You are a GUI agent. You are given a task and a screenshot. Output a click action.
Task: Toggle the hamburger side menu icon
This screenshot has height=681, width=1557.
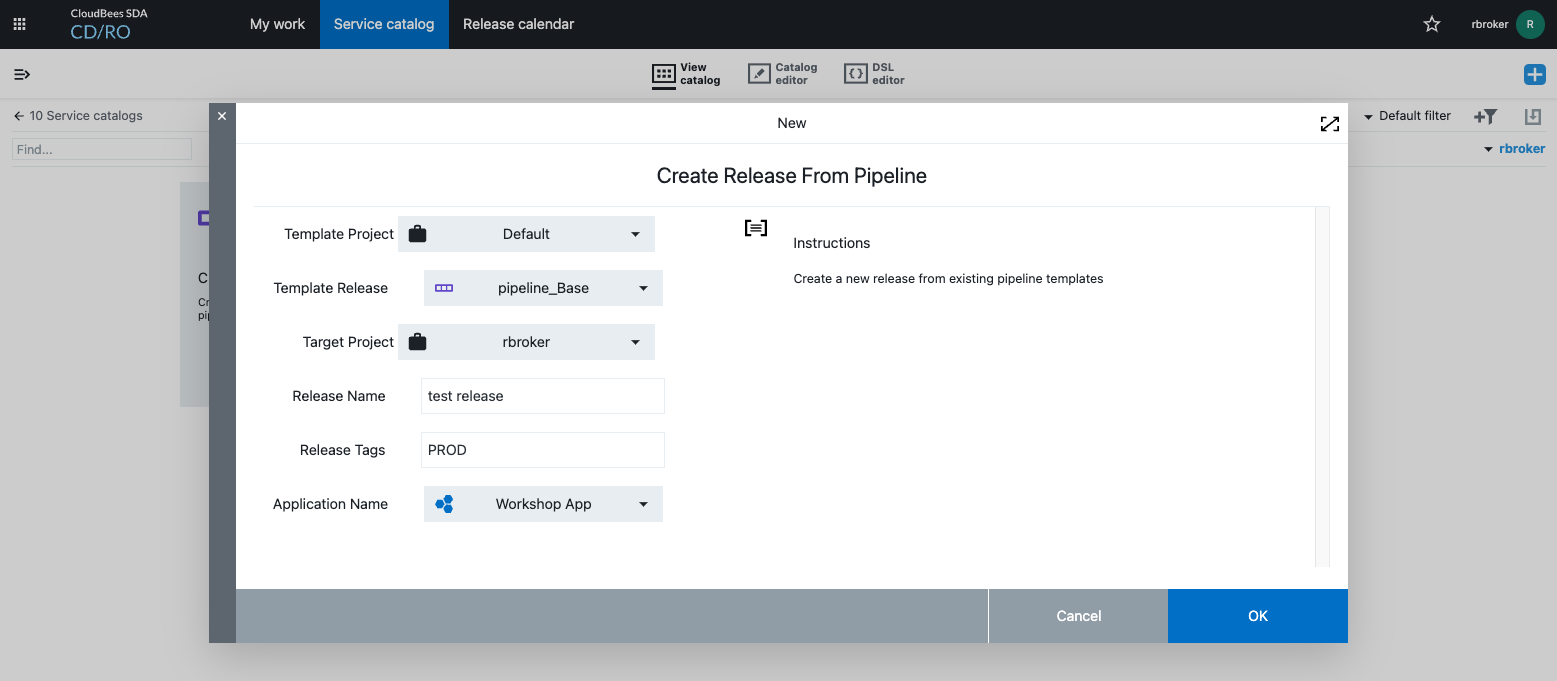[22, 74]
